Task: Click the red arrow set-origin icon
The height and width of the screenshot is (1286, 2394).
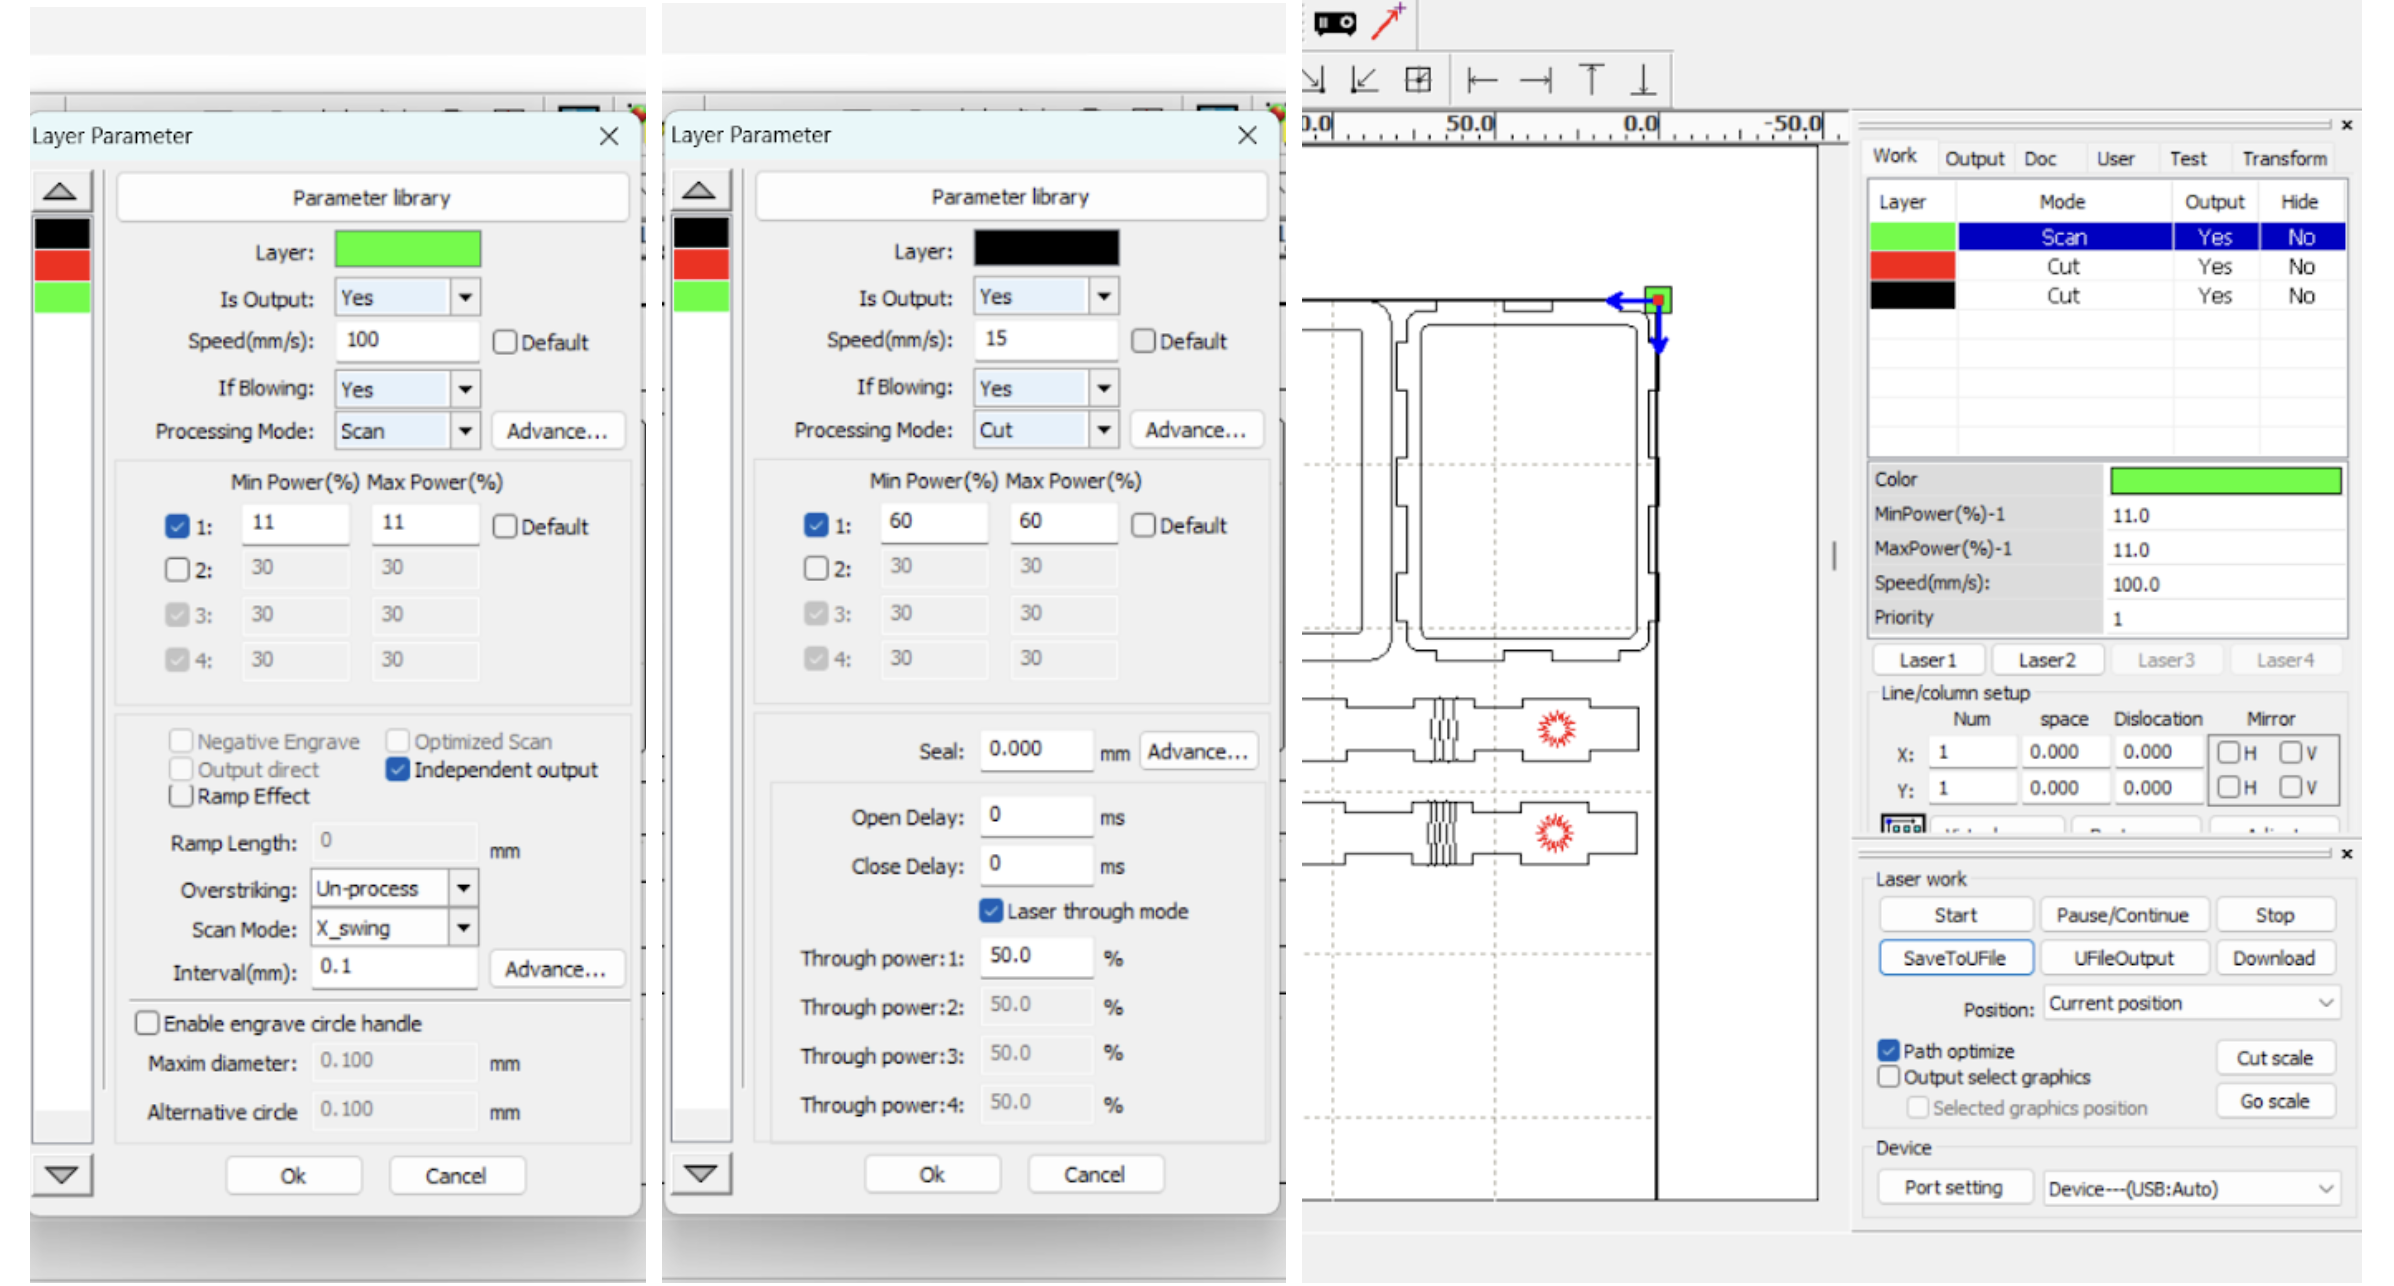Action: (1389, 20)
